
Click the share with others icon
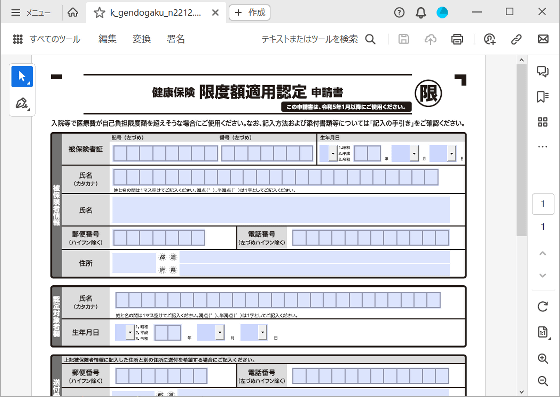pyautogui.click(x=490, y=39)
